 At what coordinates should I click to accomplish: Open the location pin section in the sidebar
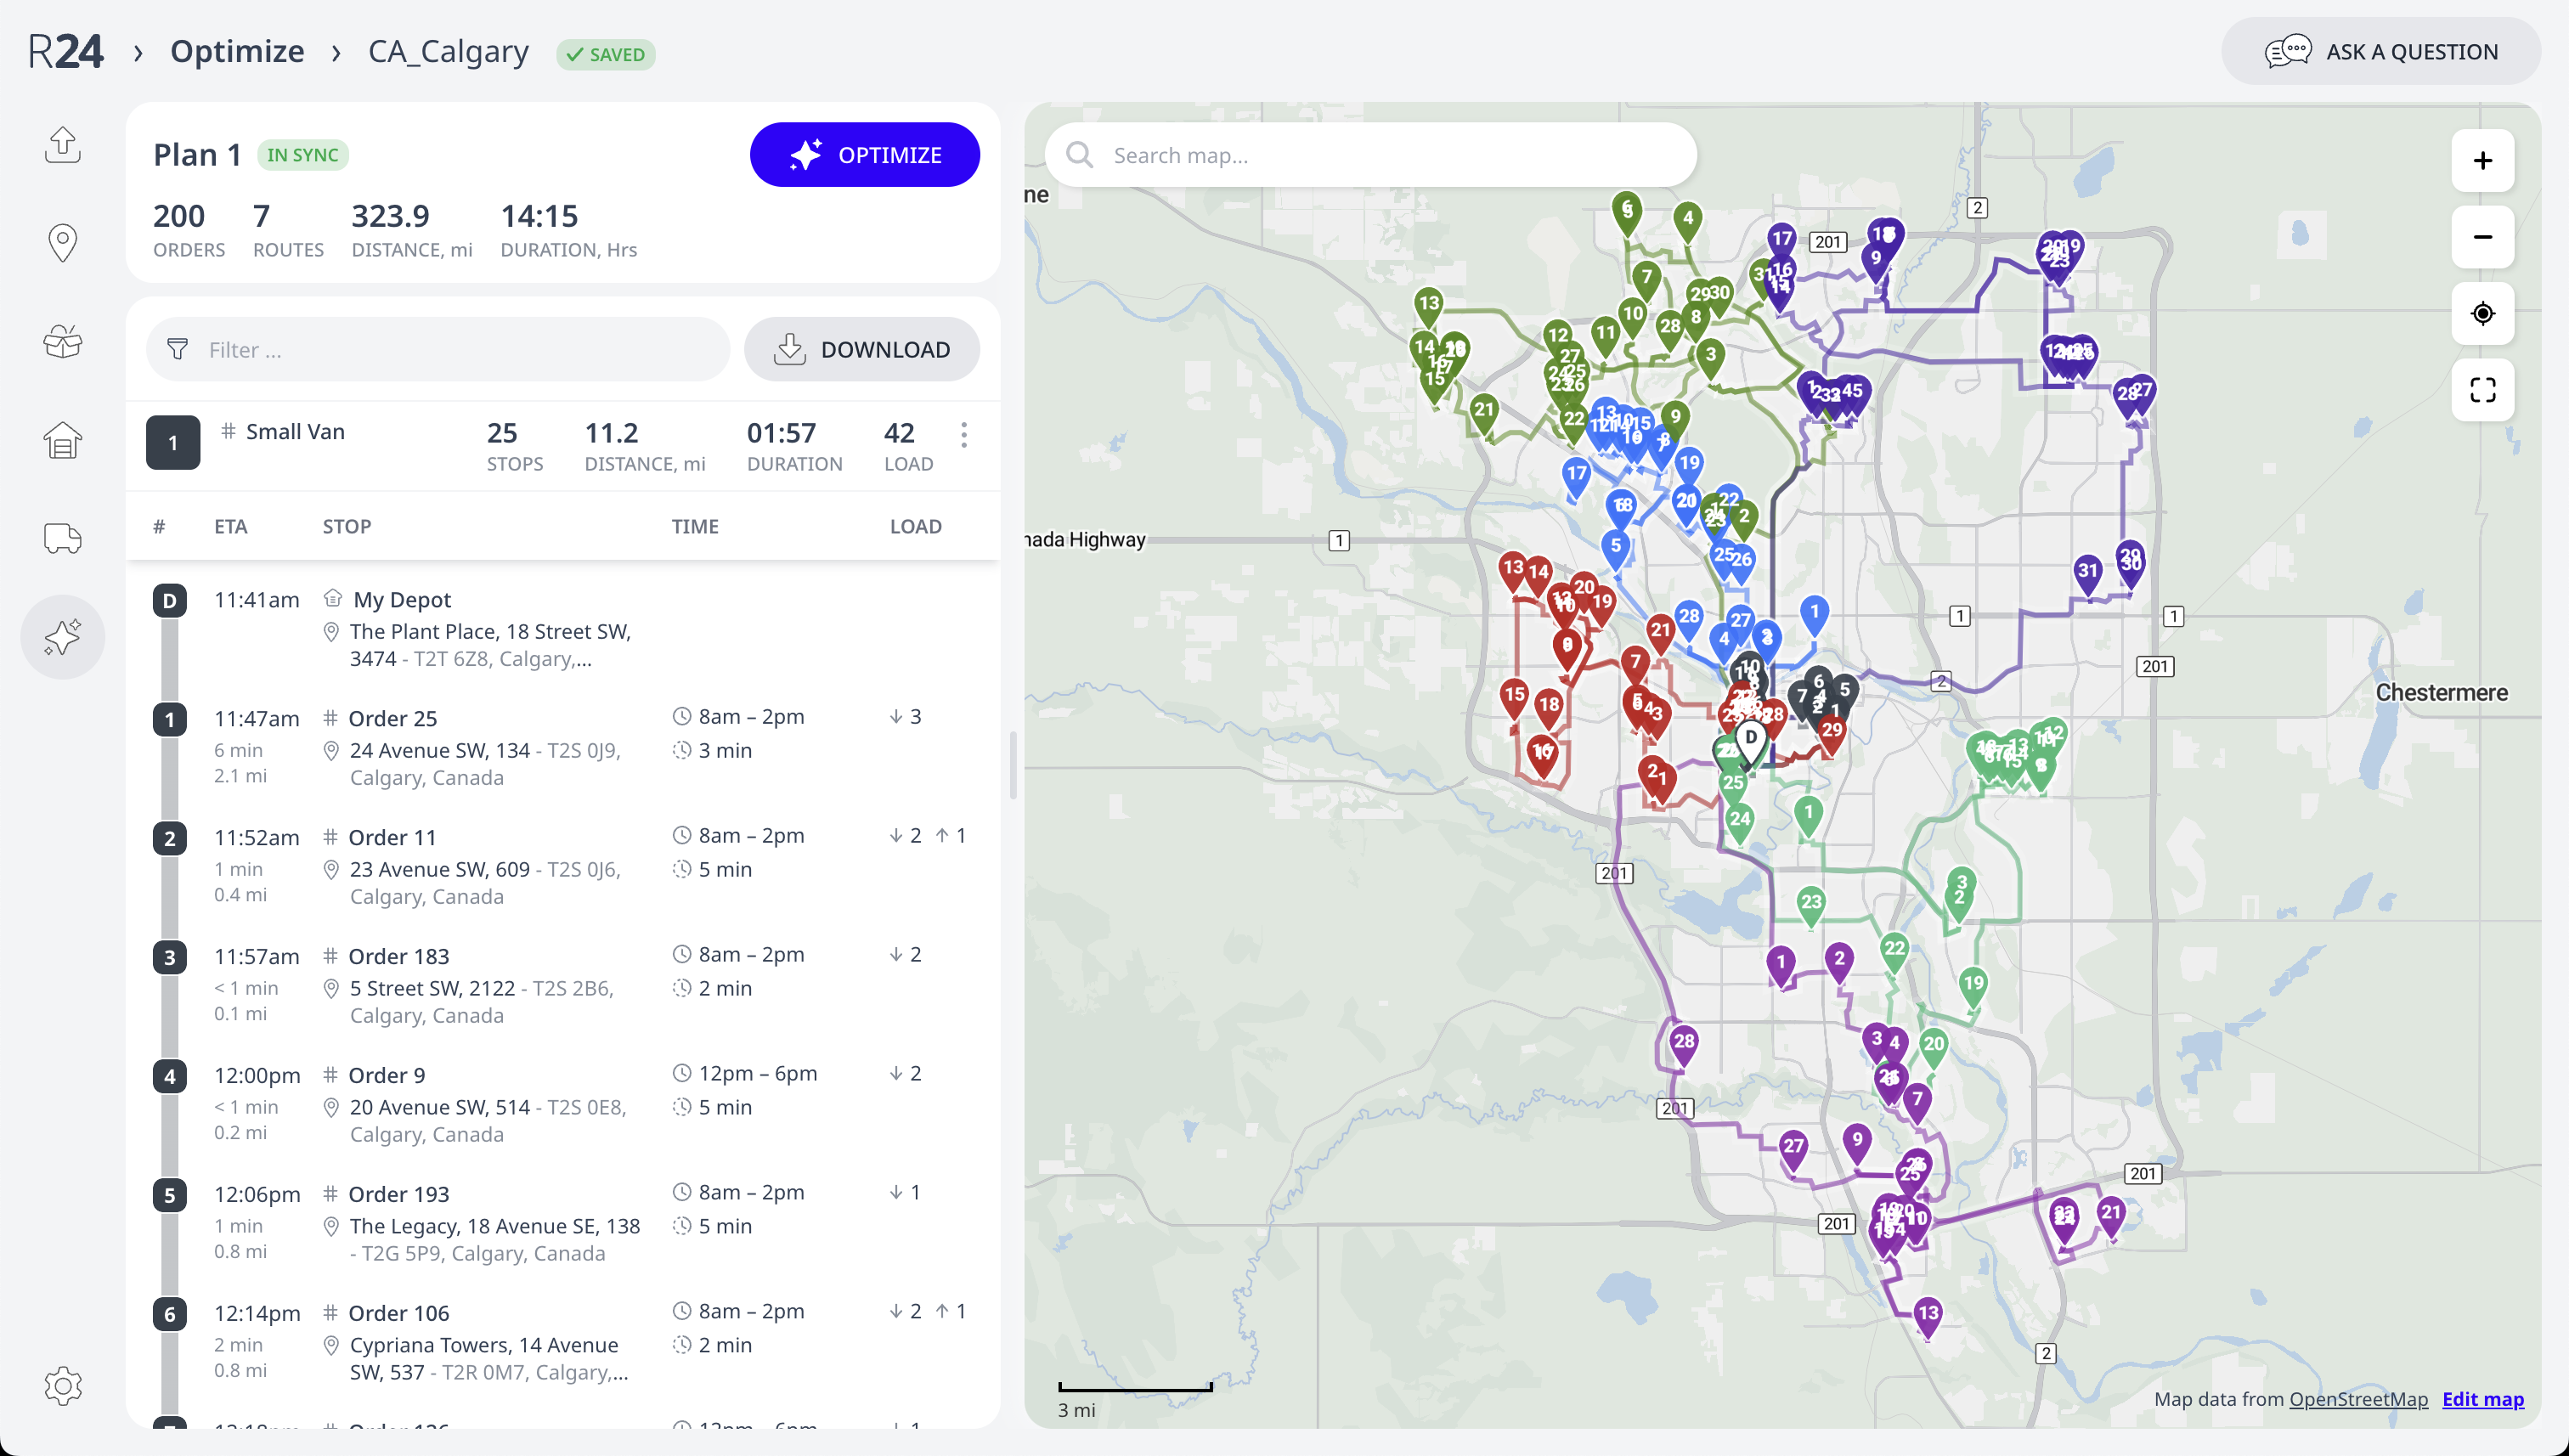click(62, 242)
